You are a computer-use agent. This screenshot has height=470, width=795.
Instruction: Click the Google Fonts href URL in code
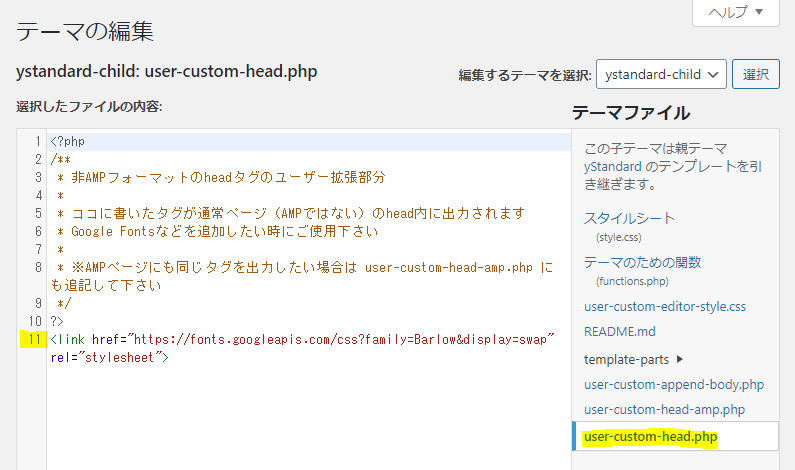tap(341, 339)
